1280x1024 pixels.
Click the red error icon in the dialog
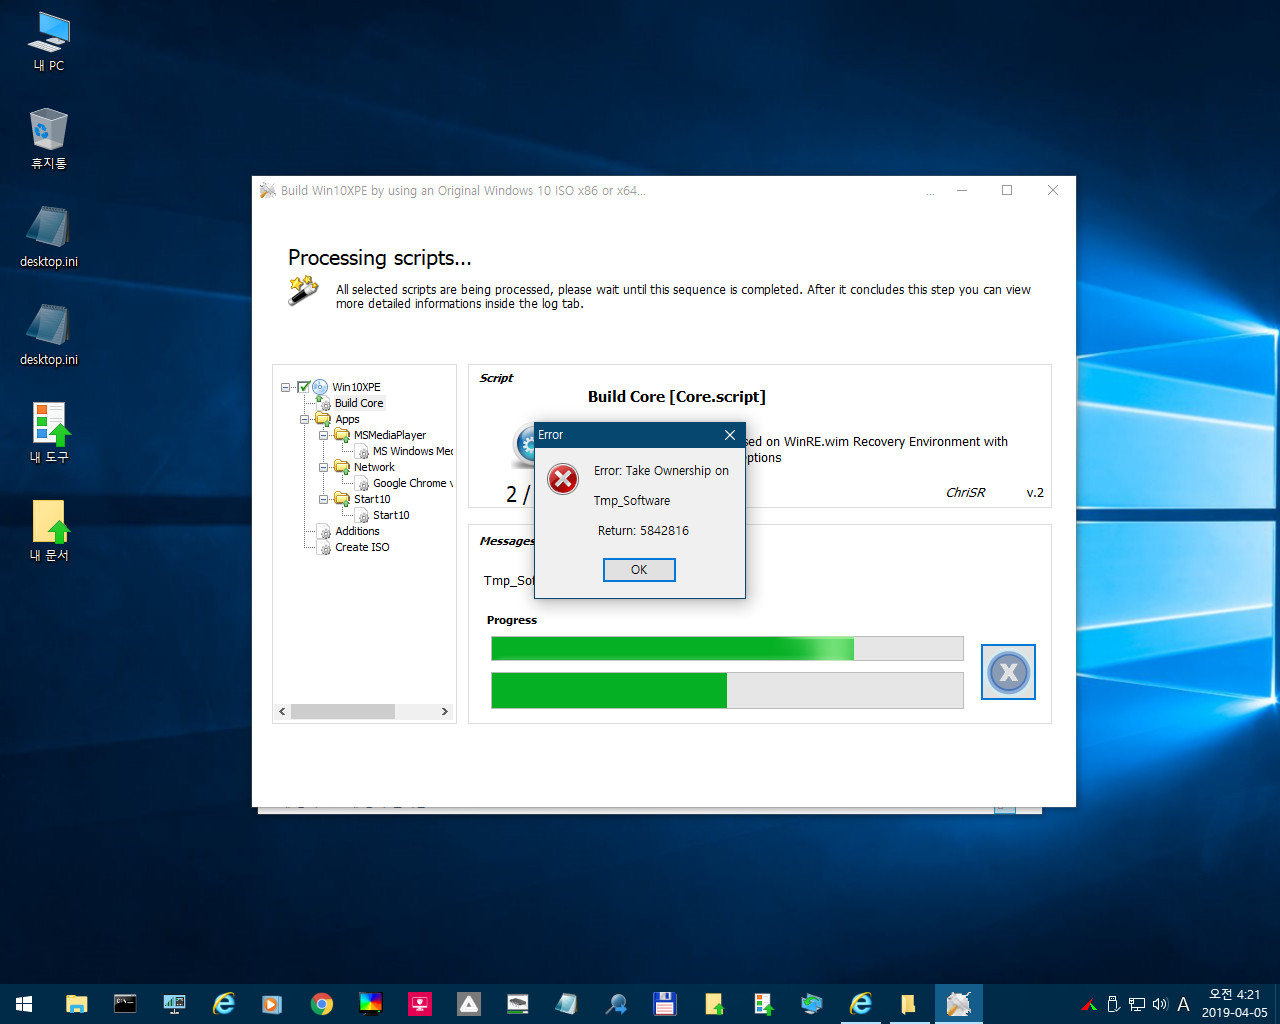coord(563,479)
